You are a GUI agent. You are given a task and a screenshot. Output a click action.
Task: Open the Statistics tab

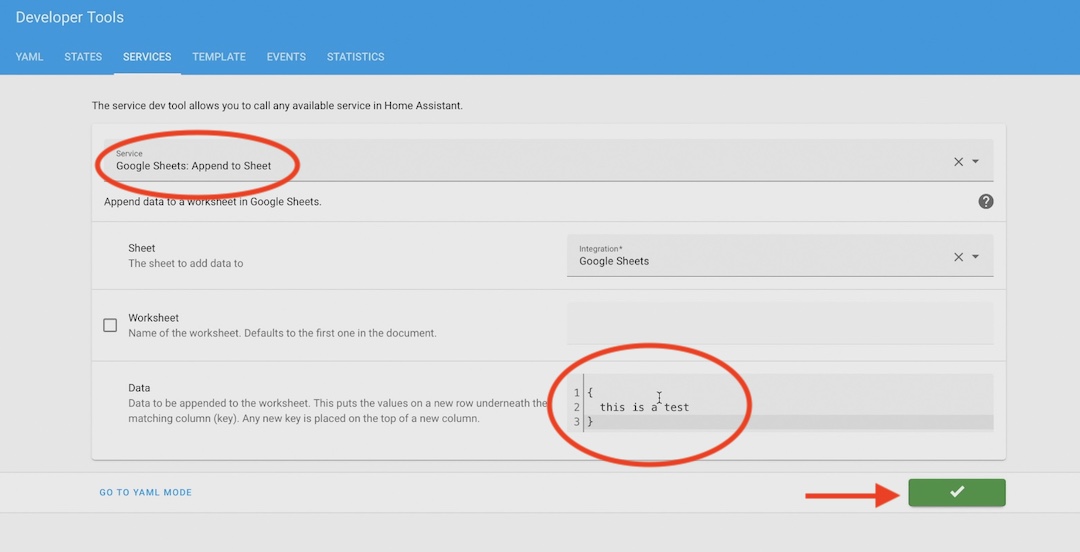355,57
